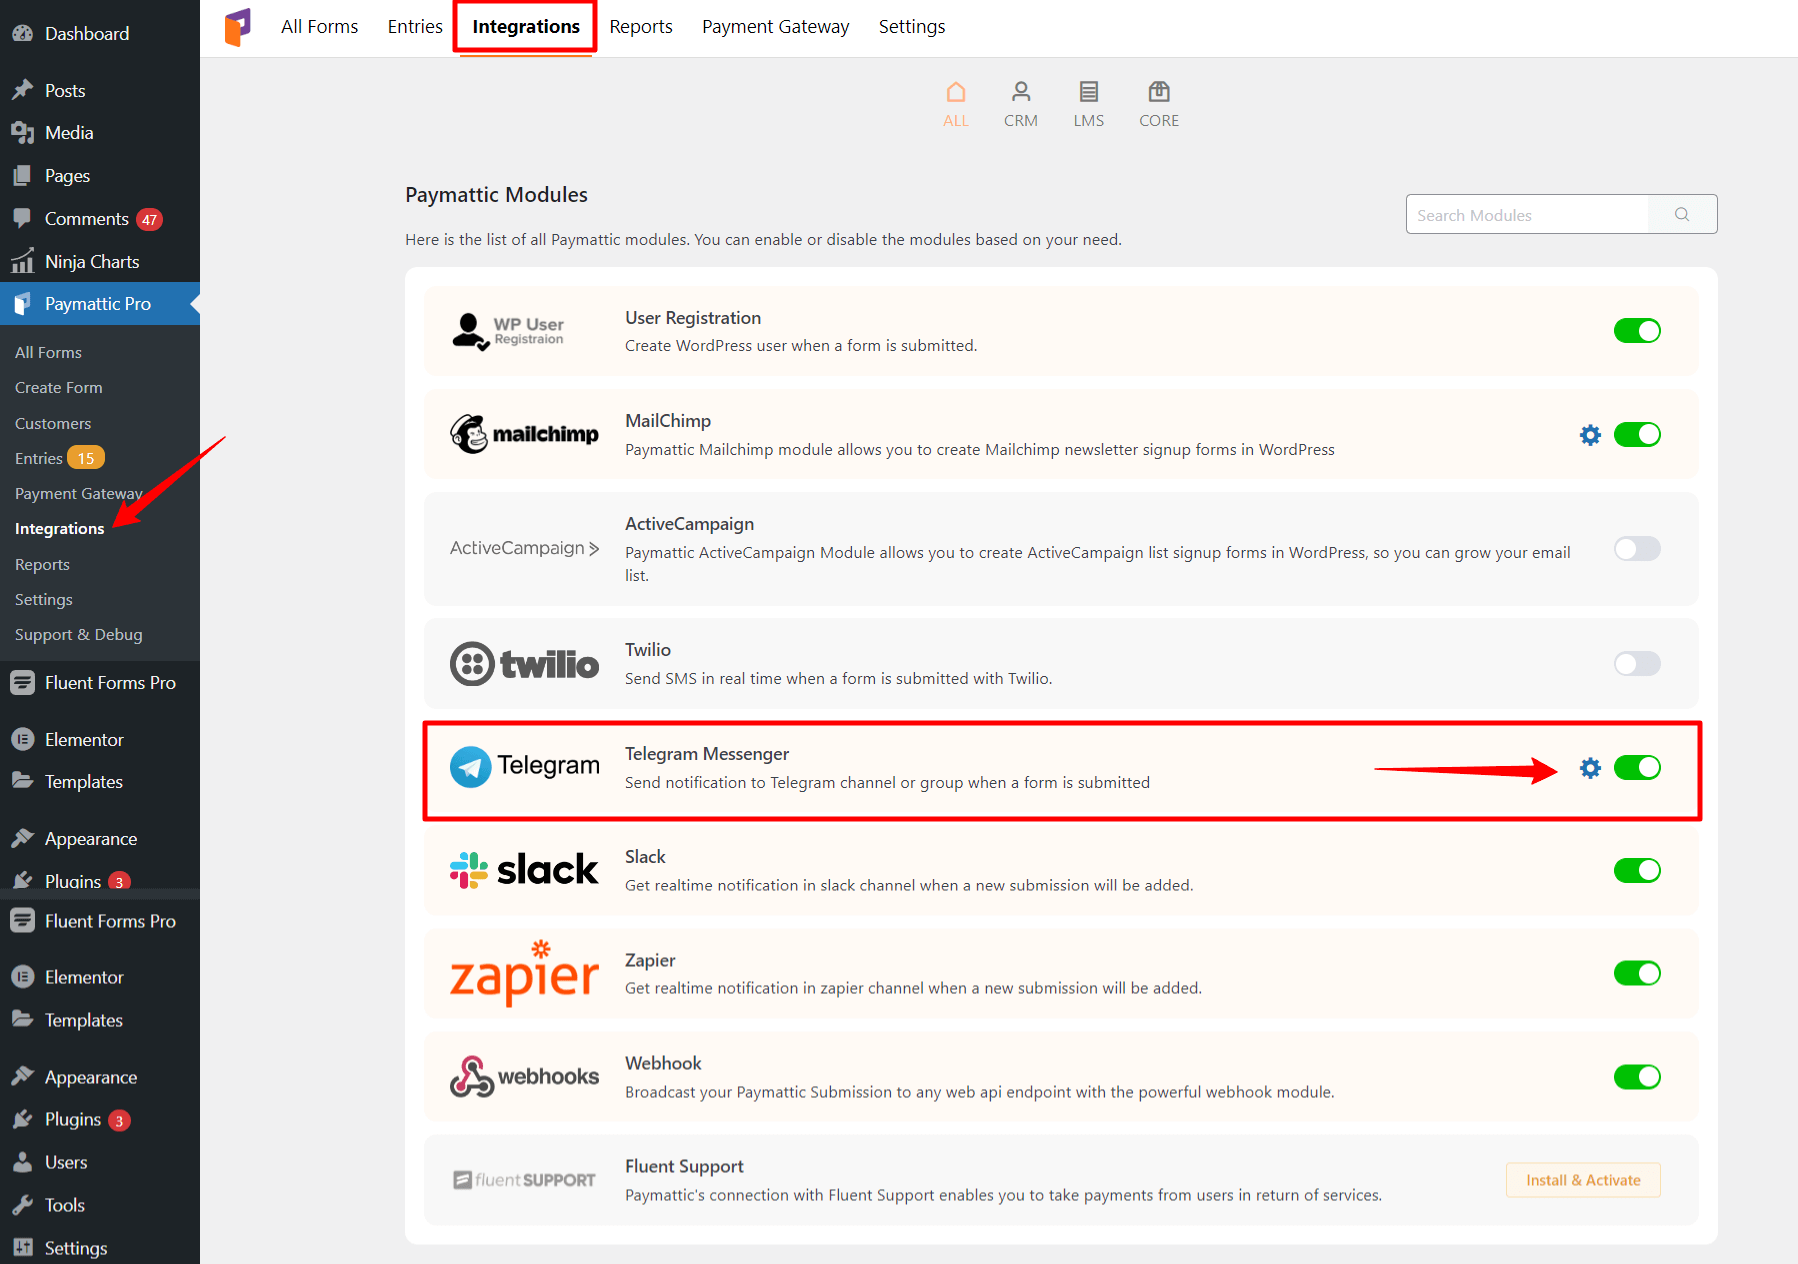Filter modules by the CORE box icon
The image size is (1798, 1264).
pyautogui.click(x=1159, y=104)
